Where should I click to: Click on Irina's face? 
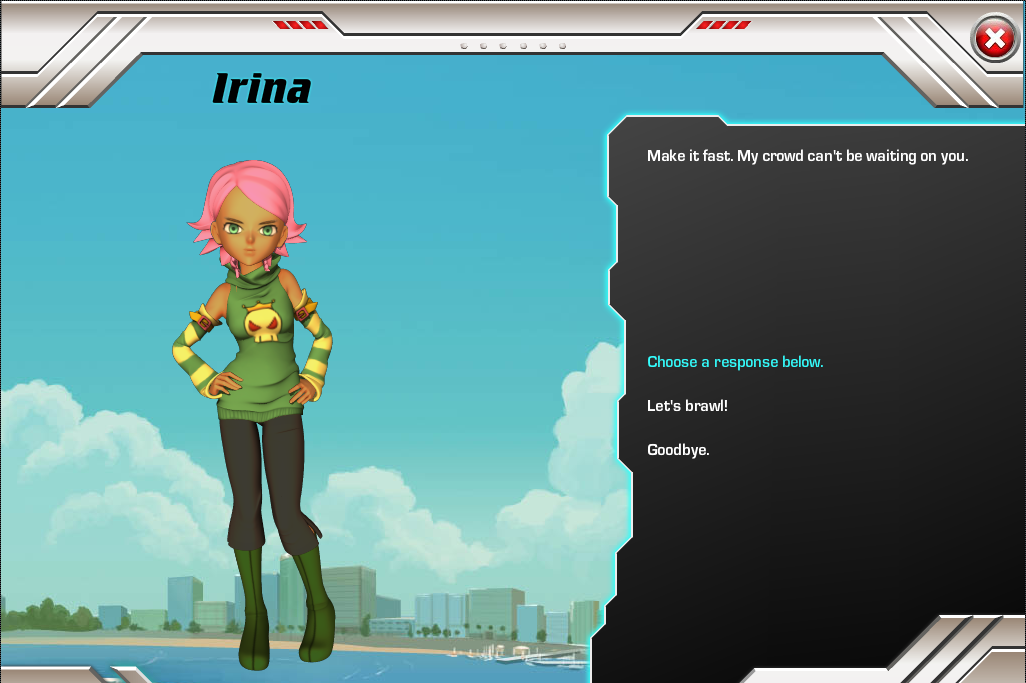point(250,235)
